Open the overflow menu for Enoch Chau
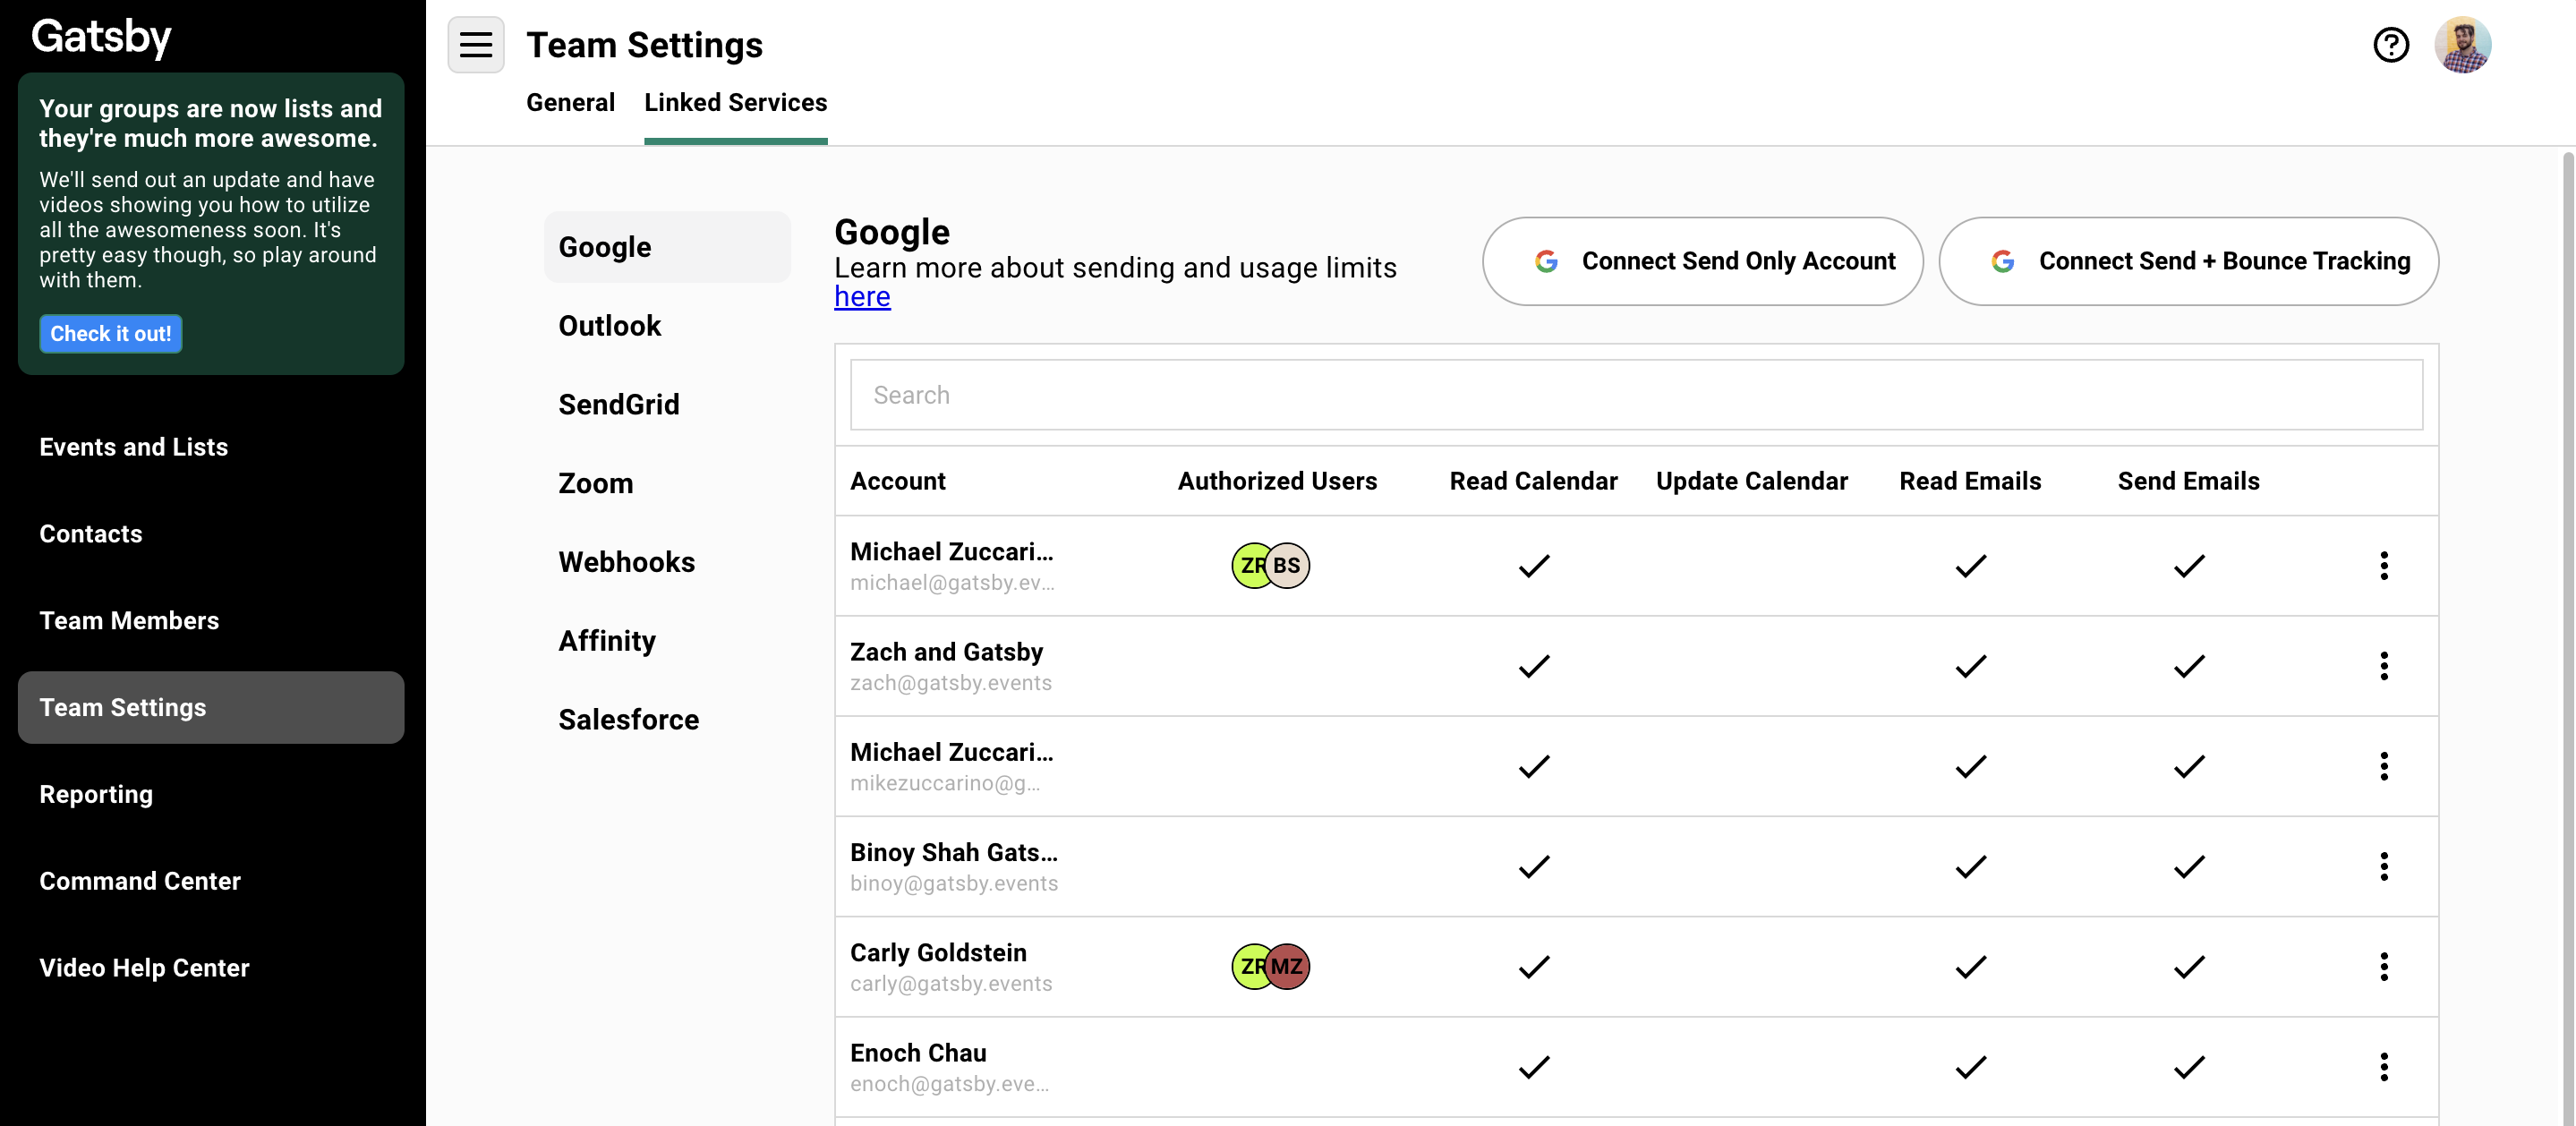The image size is (2576, 1126). (2385, 1067)
